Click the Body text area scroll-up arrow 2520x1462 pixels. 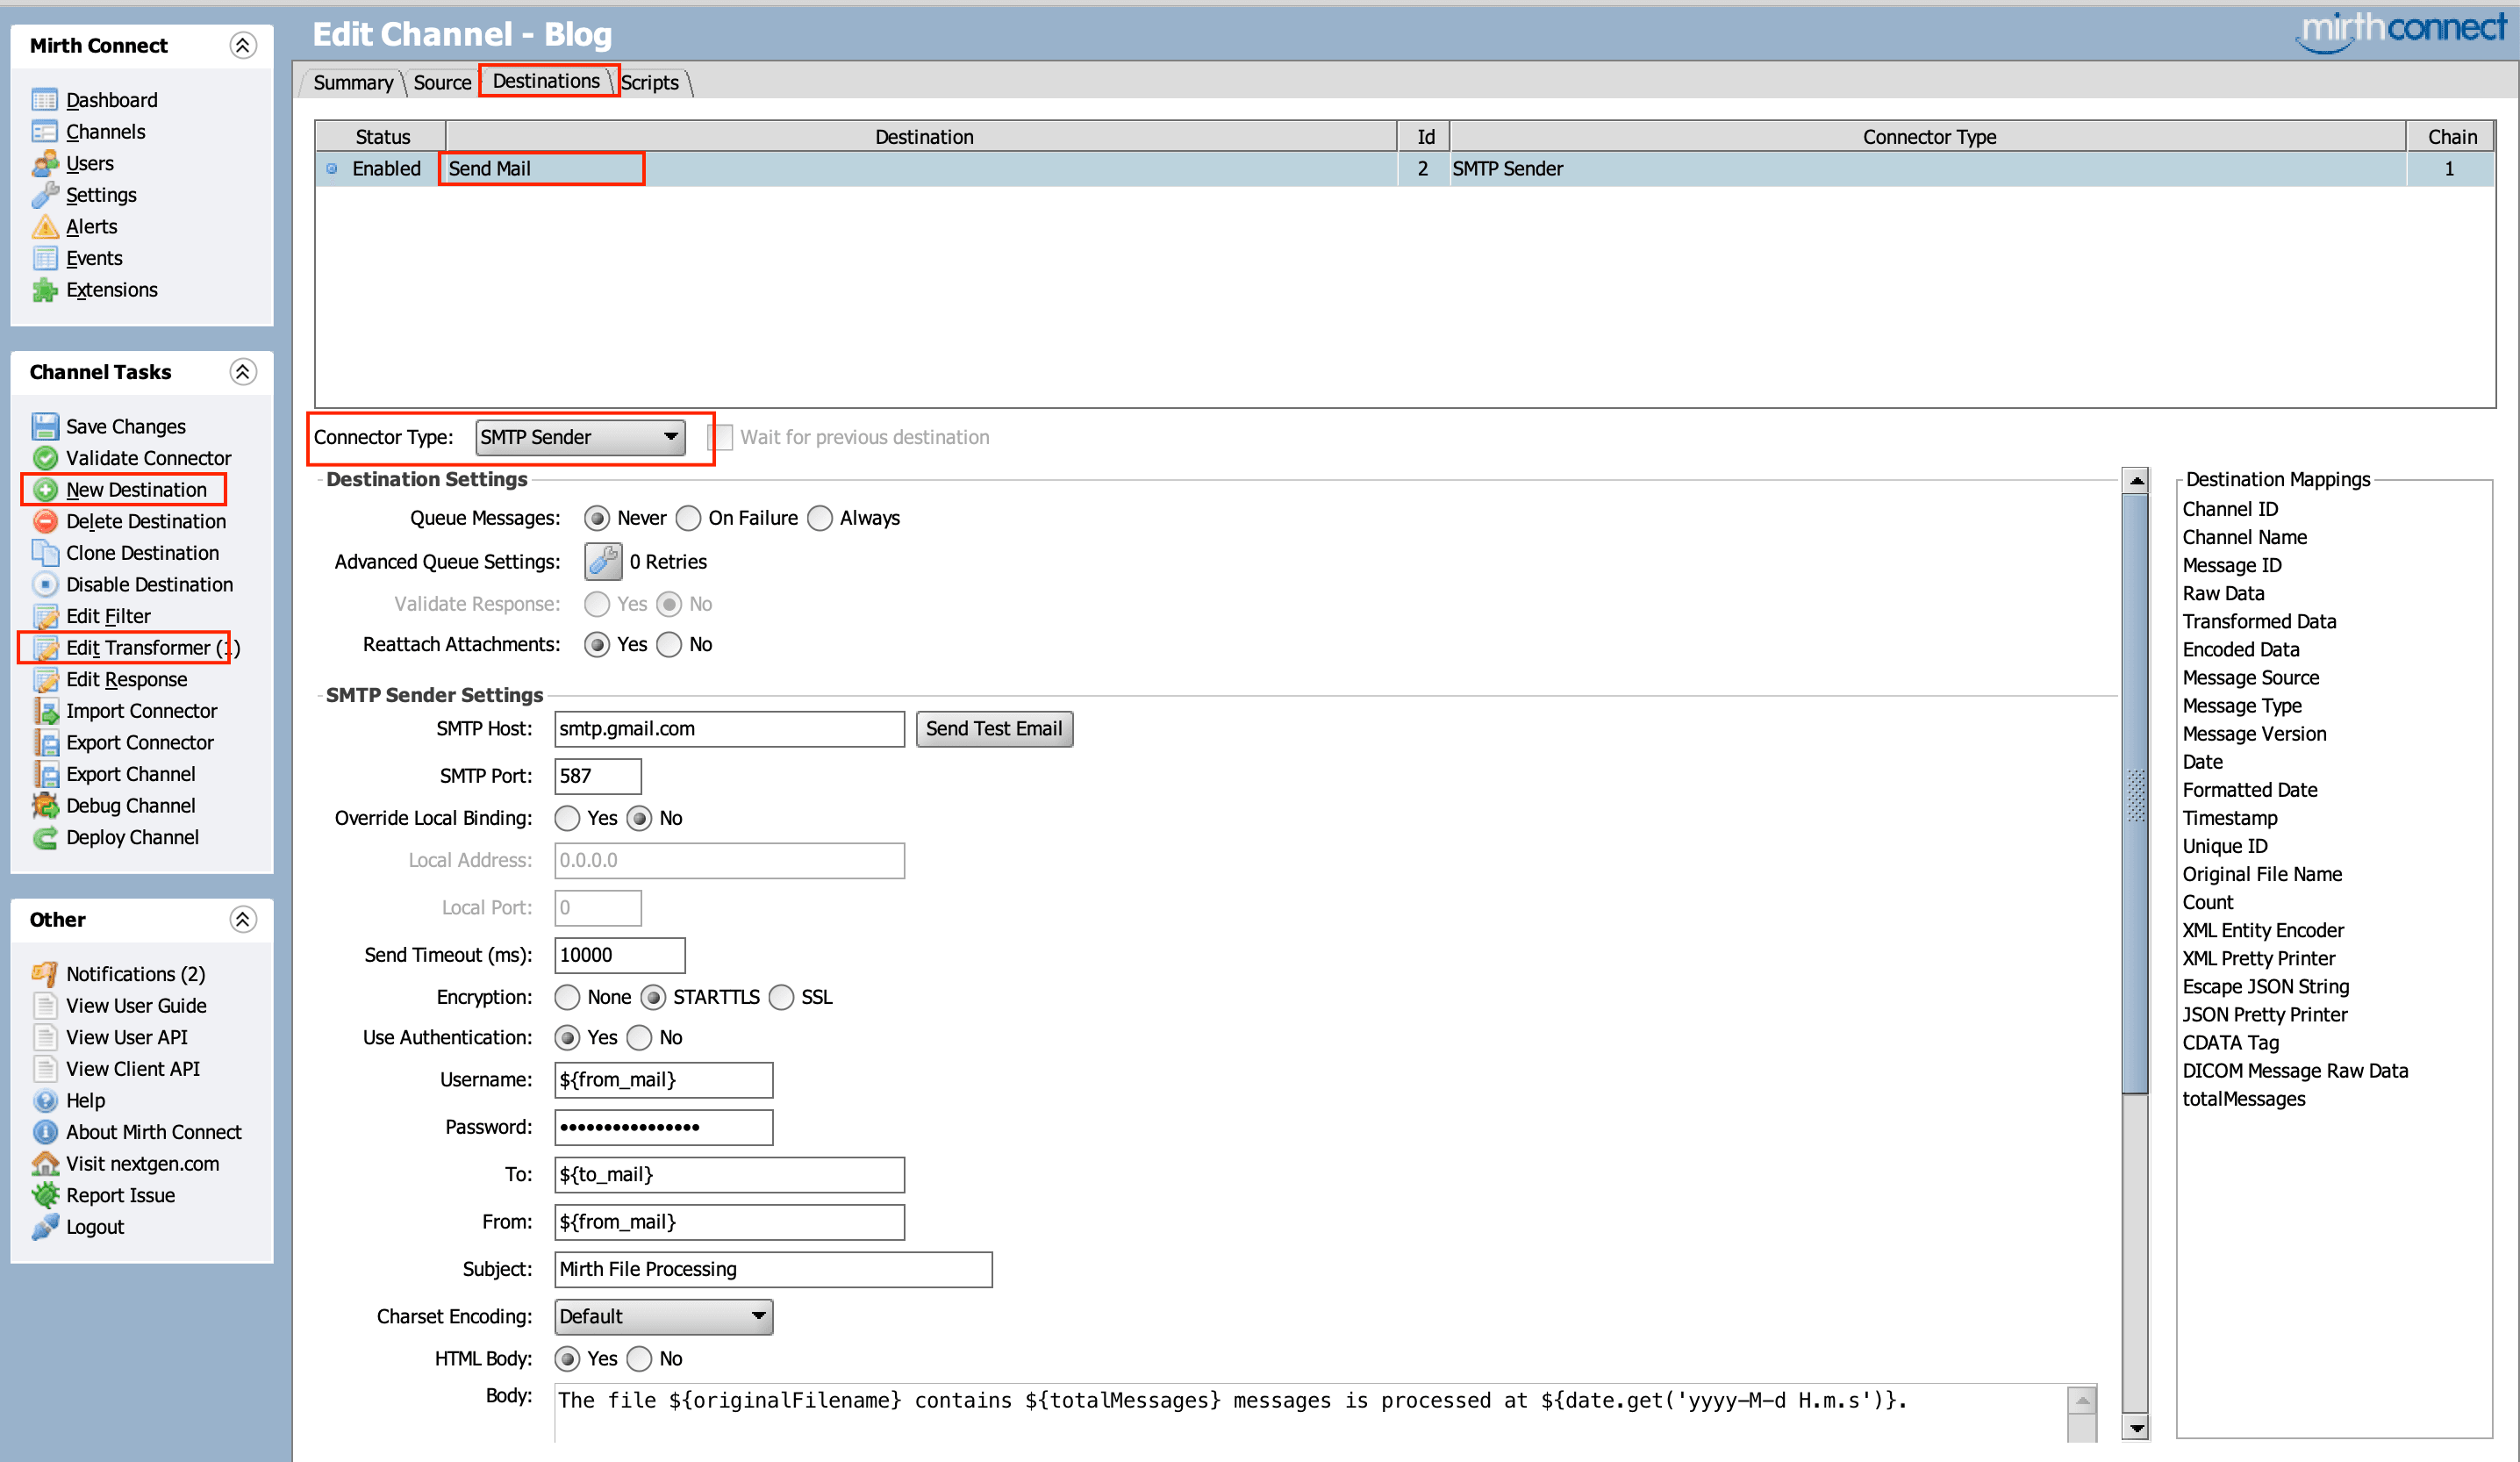(x=2082, y=1401)
